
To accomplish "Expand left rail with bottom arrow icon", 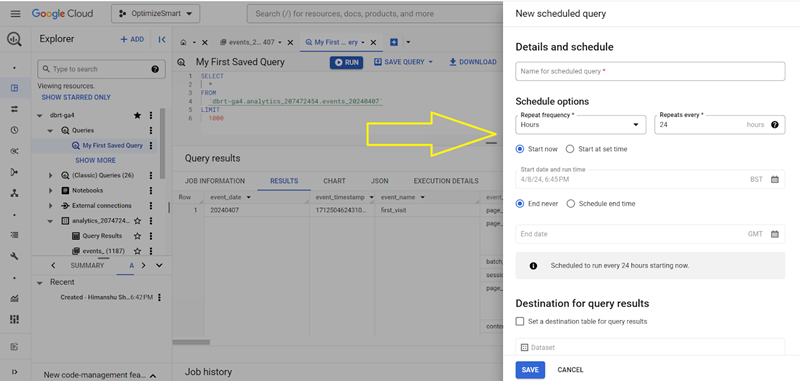I will coord(14,371).
